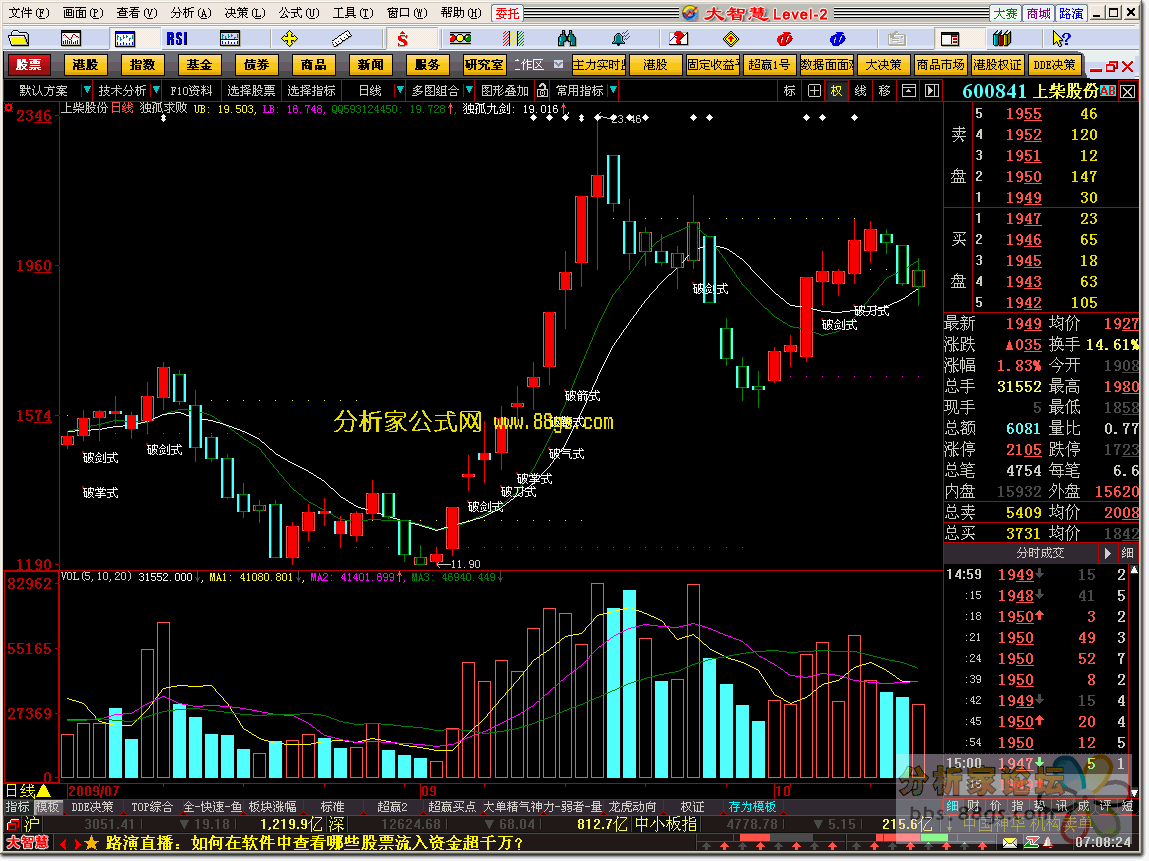Screen dimensions: 1149x861
Task: Expand the 分时成交 arrow
Action: coord(1107,553)
